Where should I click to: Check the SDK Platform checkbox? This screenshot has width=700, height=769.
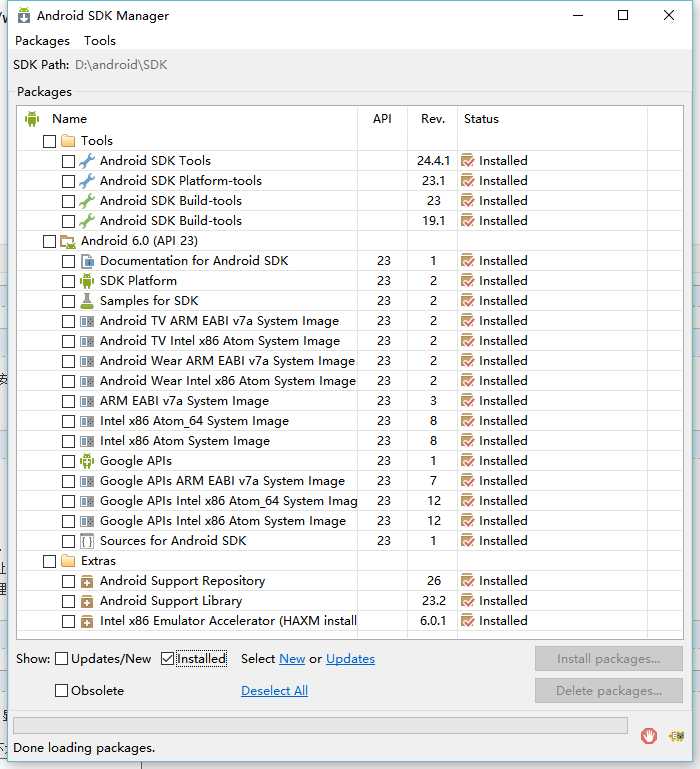pyautogui.click(x=68, y=282)
